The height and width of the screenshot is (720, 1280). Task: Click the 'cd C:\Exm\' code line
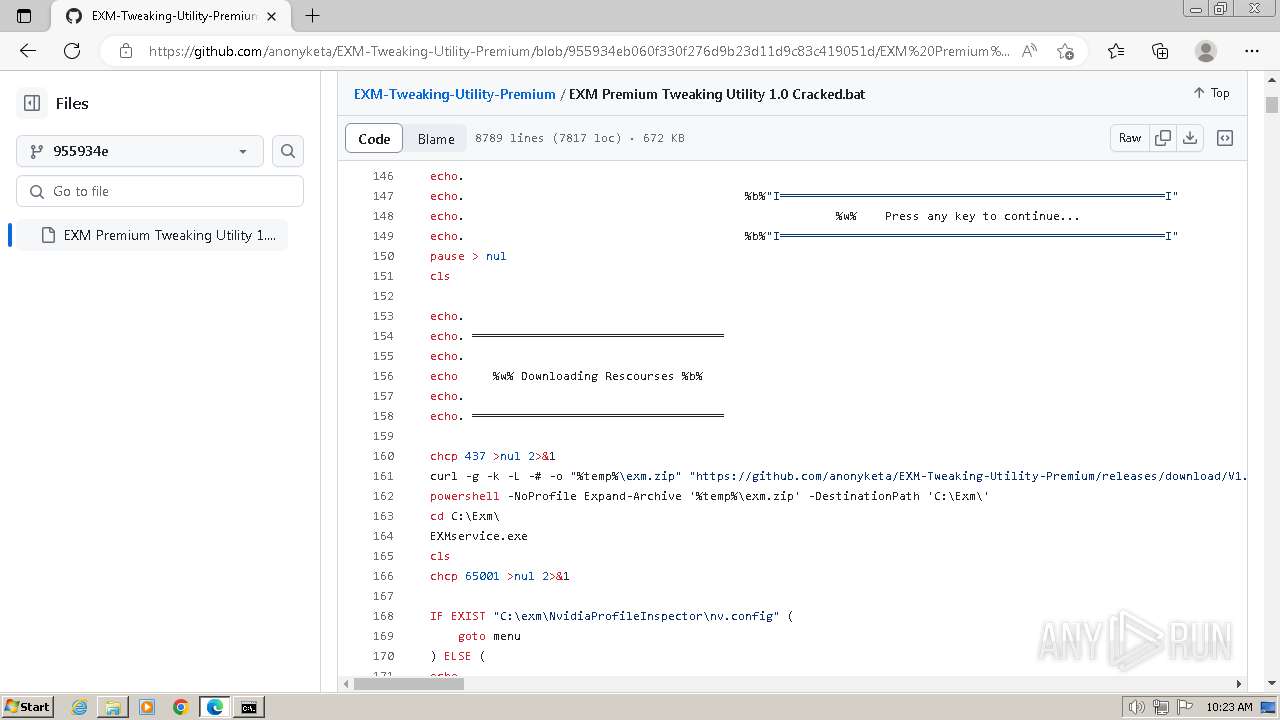click(x=465, y=516)
